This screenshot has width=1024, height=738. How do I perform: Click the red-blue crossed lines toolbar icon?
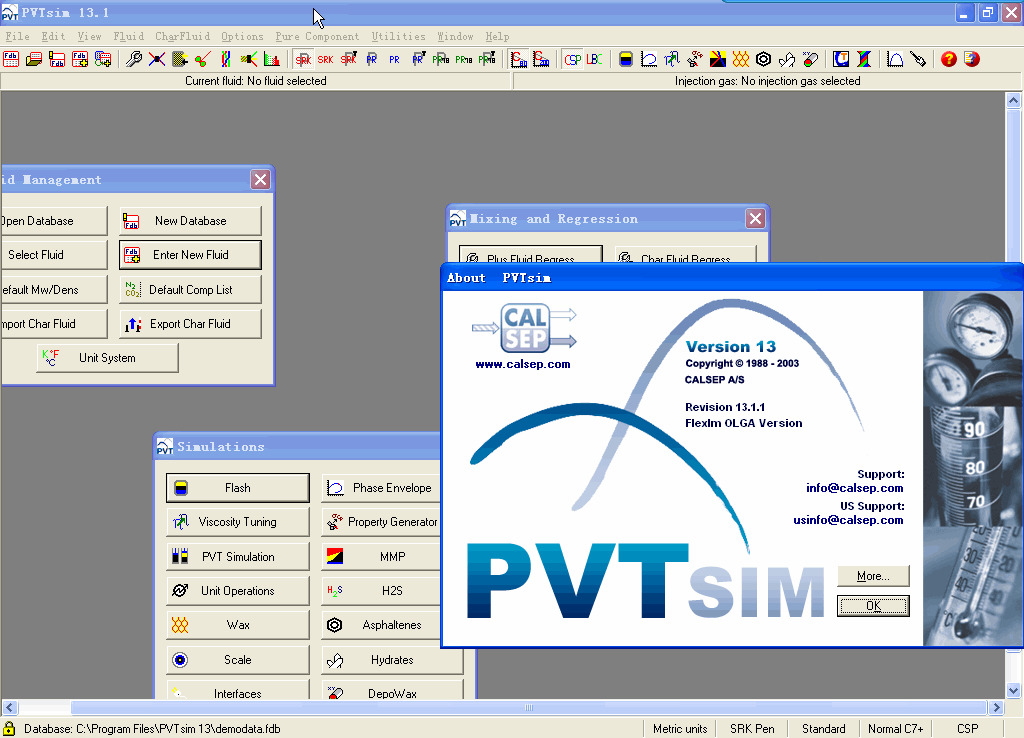point(157,59)
